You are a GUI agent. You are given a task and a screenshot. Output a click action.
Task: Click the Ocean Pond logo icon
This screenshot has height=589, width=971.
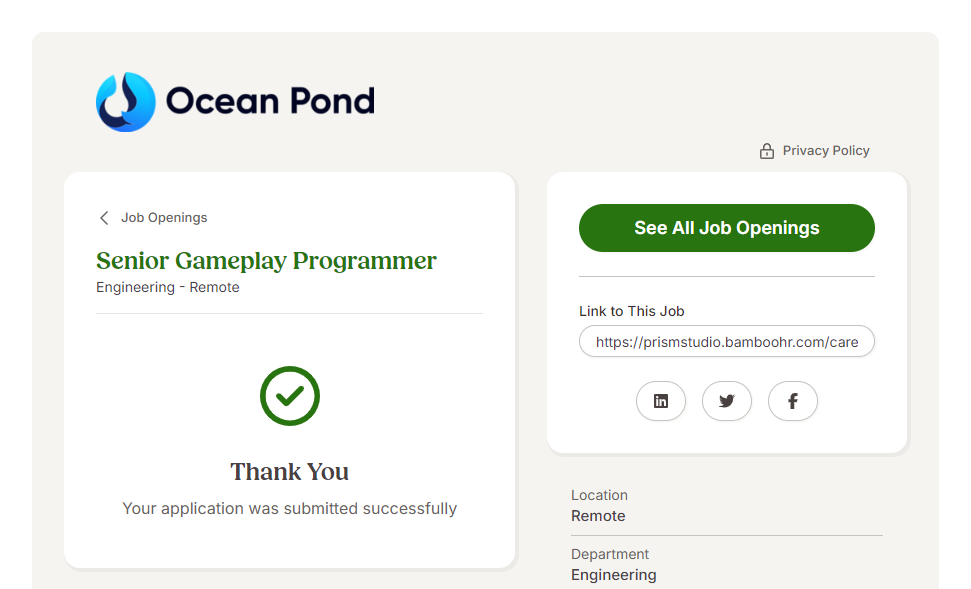point(126,101)
